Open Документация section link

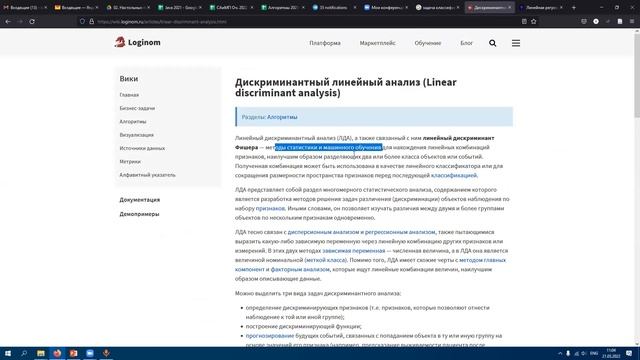pos(140,200)
